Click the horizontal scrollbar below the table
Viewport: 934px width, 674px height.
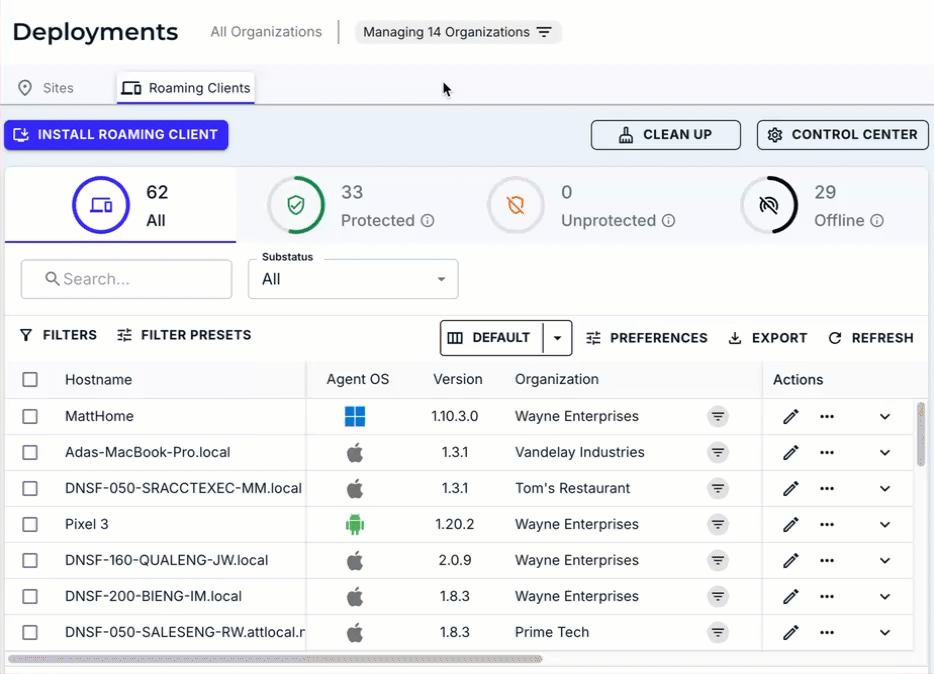[275, 659]
